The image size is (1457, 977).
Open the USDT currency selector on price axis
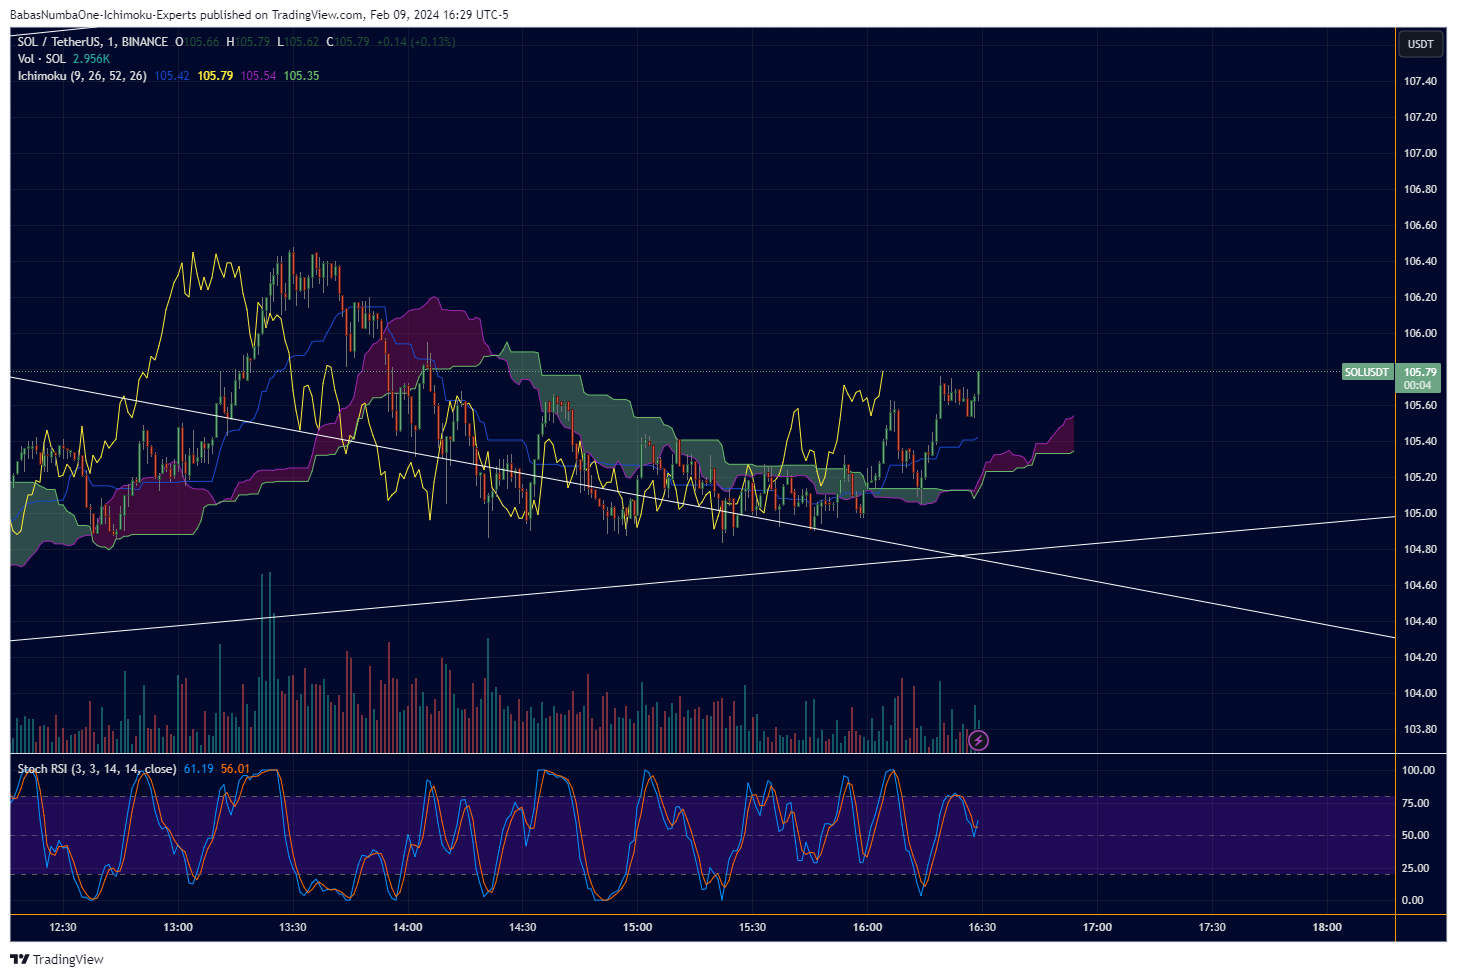pos(1420,43)
